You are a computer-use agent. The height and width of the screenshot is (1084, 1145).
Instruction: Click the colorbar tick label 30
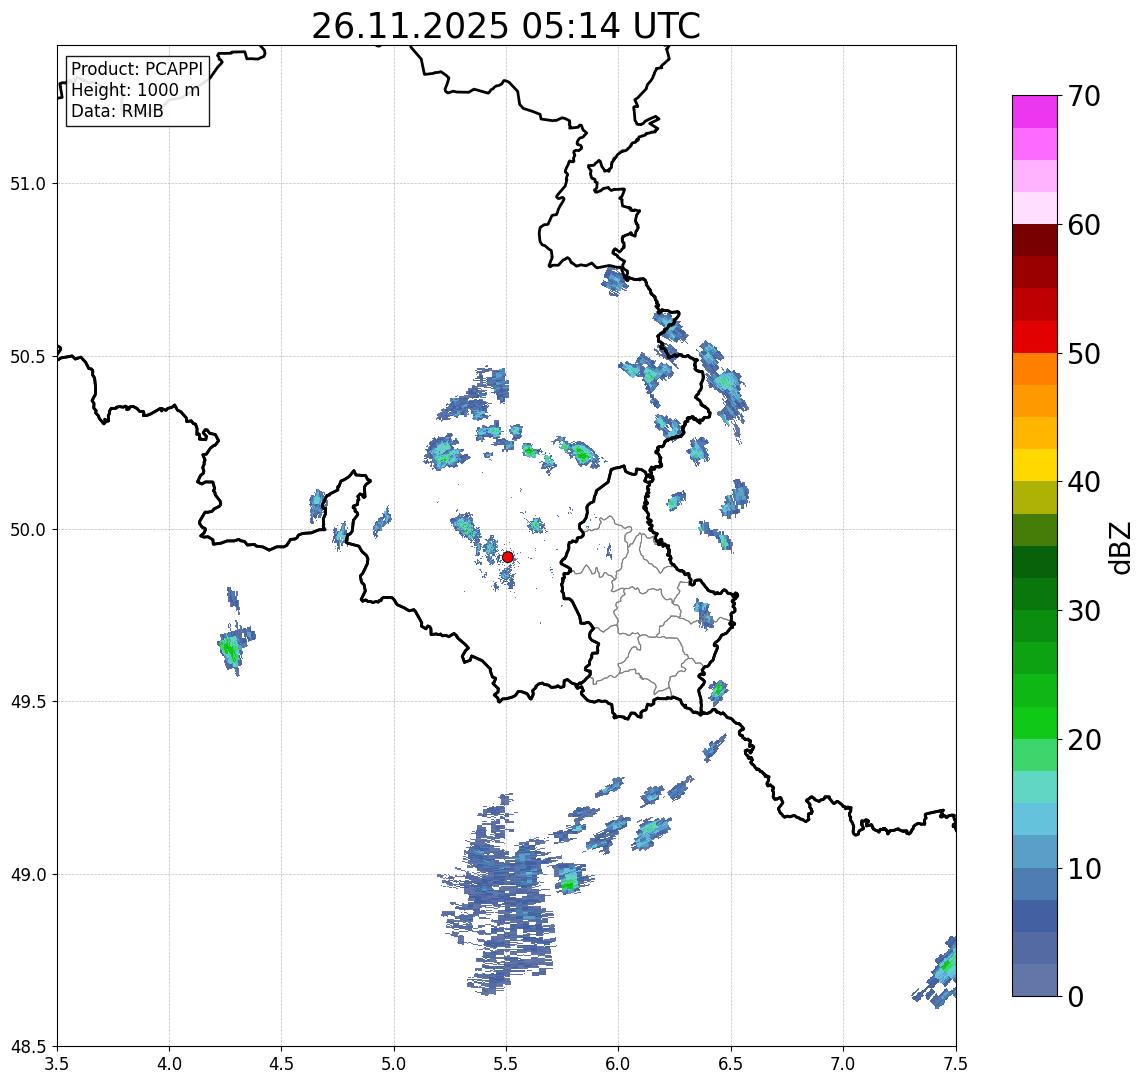[1084, 611]
